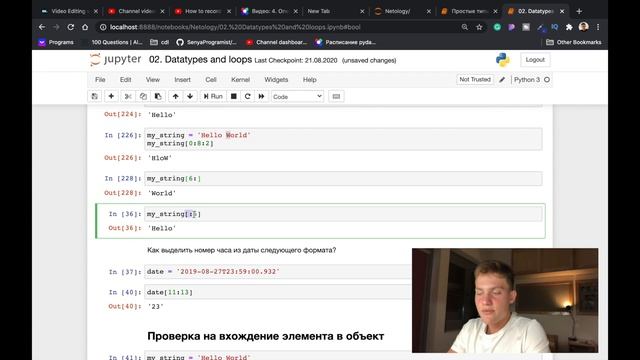Open the SenyaProgramist GitHub bookmark

(x=207, y=42)
